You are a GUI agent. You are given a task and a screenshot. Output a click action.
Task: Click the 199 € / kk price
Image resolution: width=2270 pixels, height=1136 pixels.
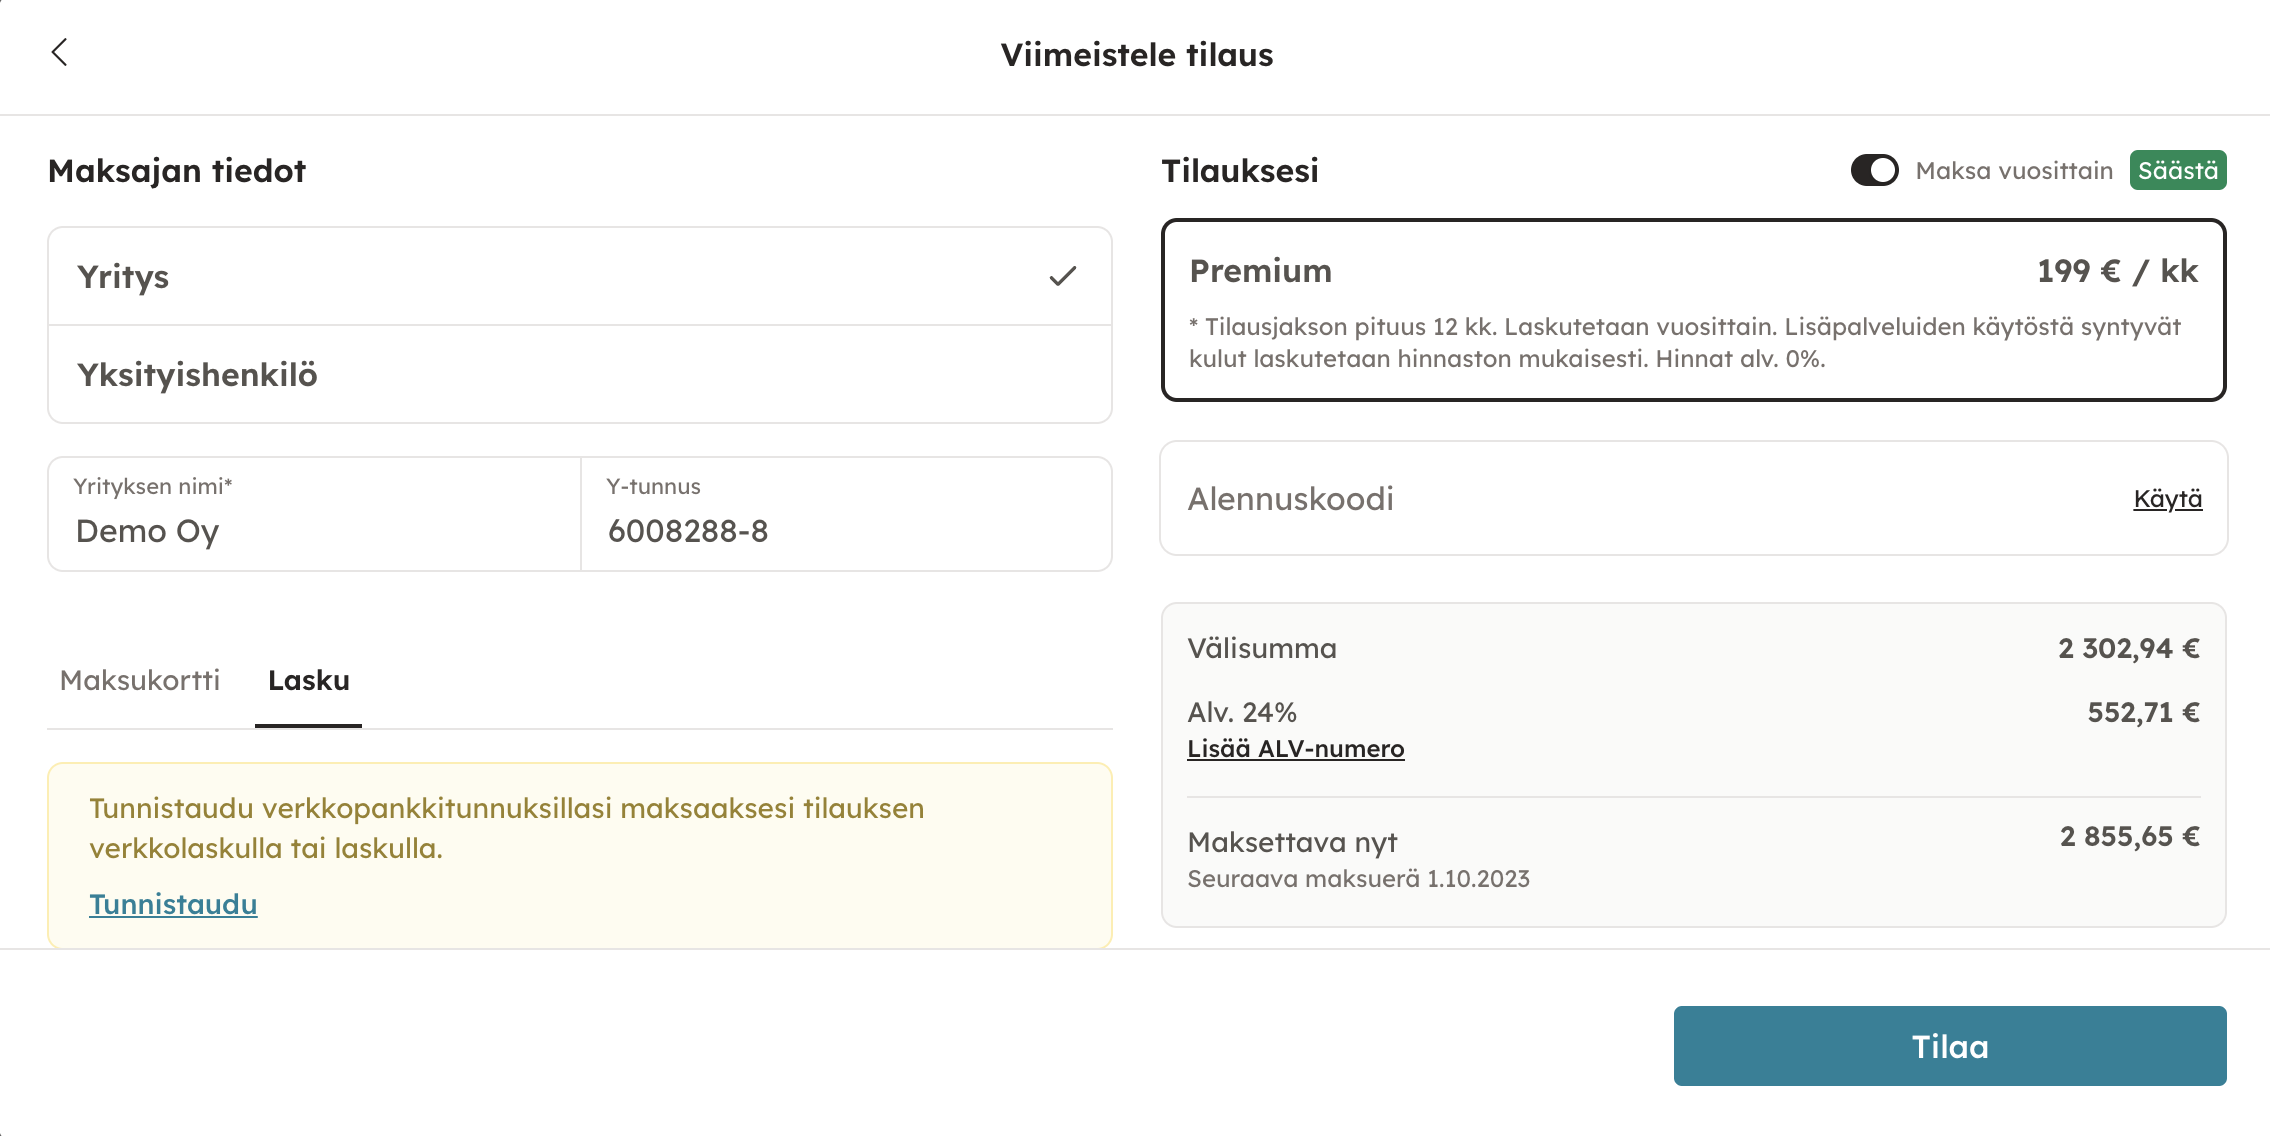pos(2116,271)
